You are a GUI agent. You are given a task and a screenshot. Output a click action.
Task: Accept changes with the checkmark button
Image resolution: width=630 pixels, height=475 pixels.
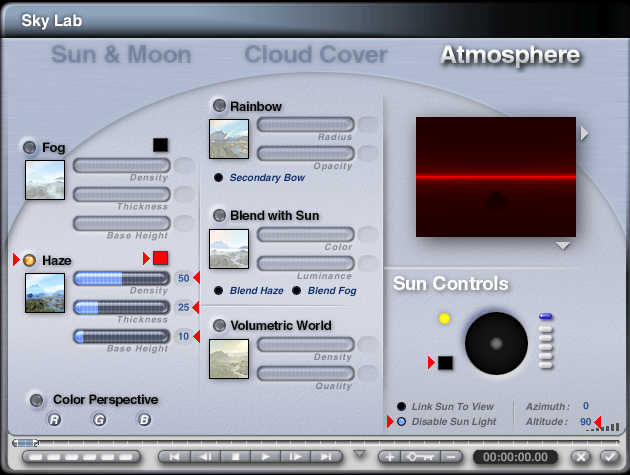coord(609,457)
